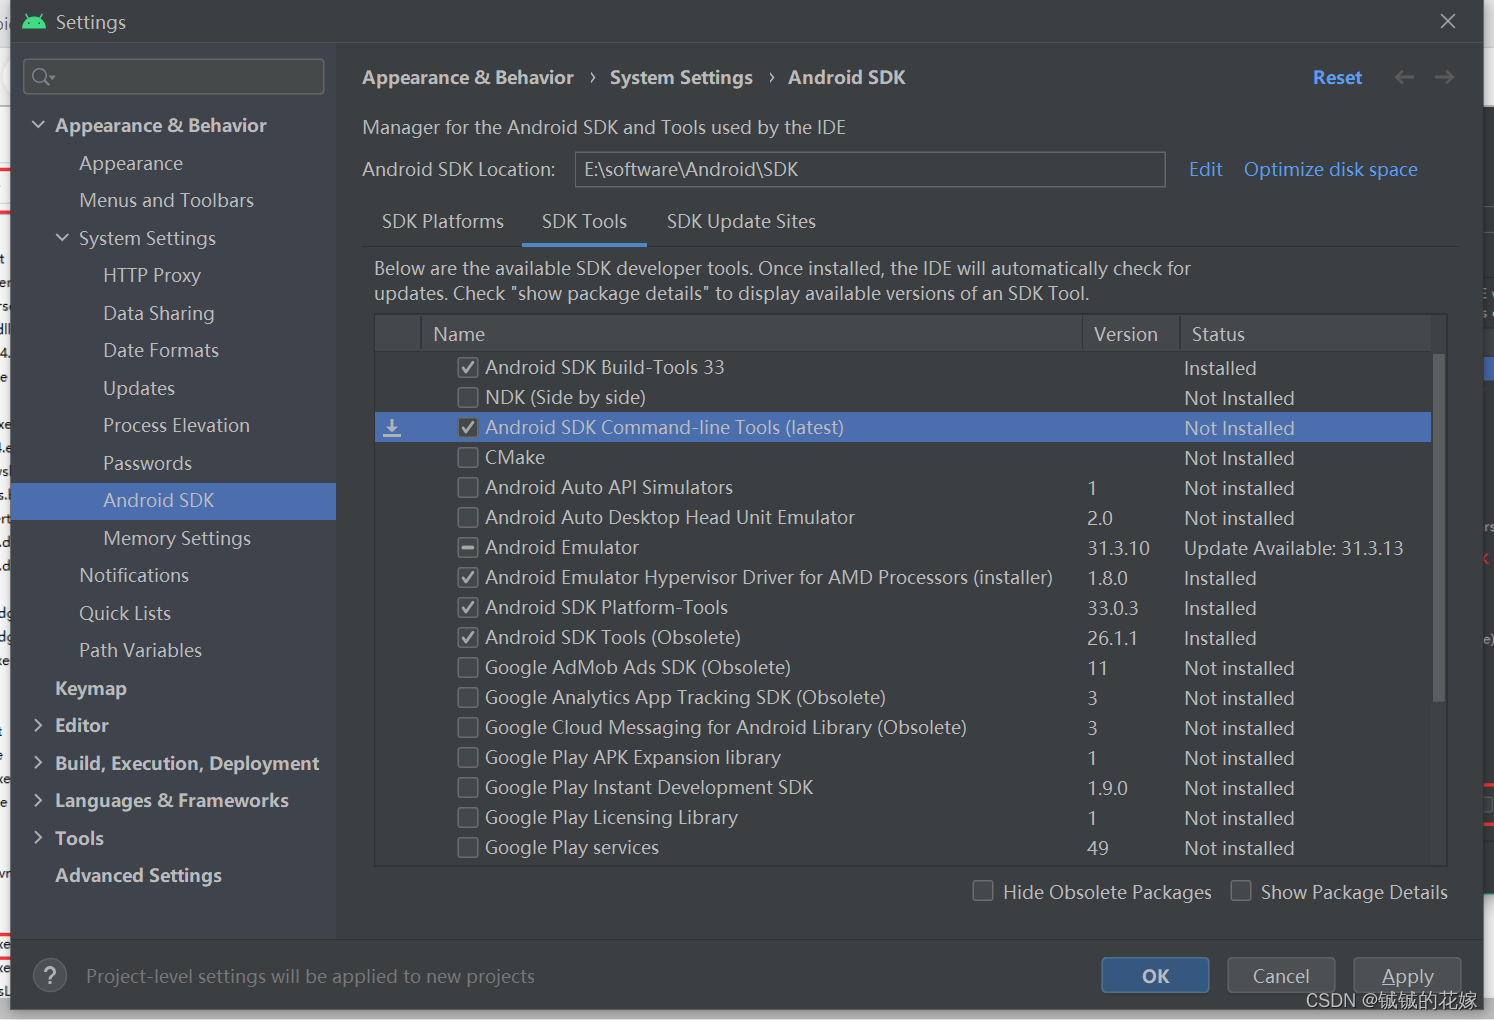
Task: Uncheck Android SDK Platform-Tools
Action: coord(467,607)
